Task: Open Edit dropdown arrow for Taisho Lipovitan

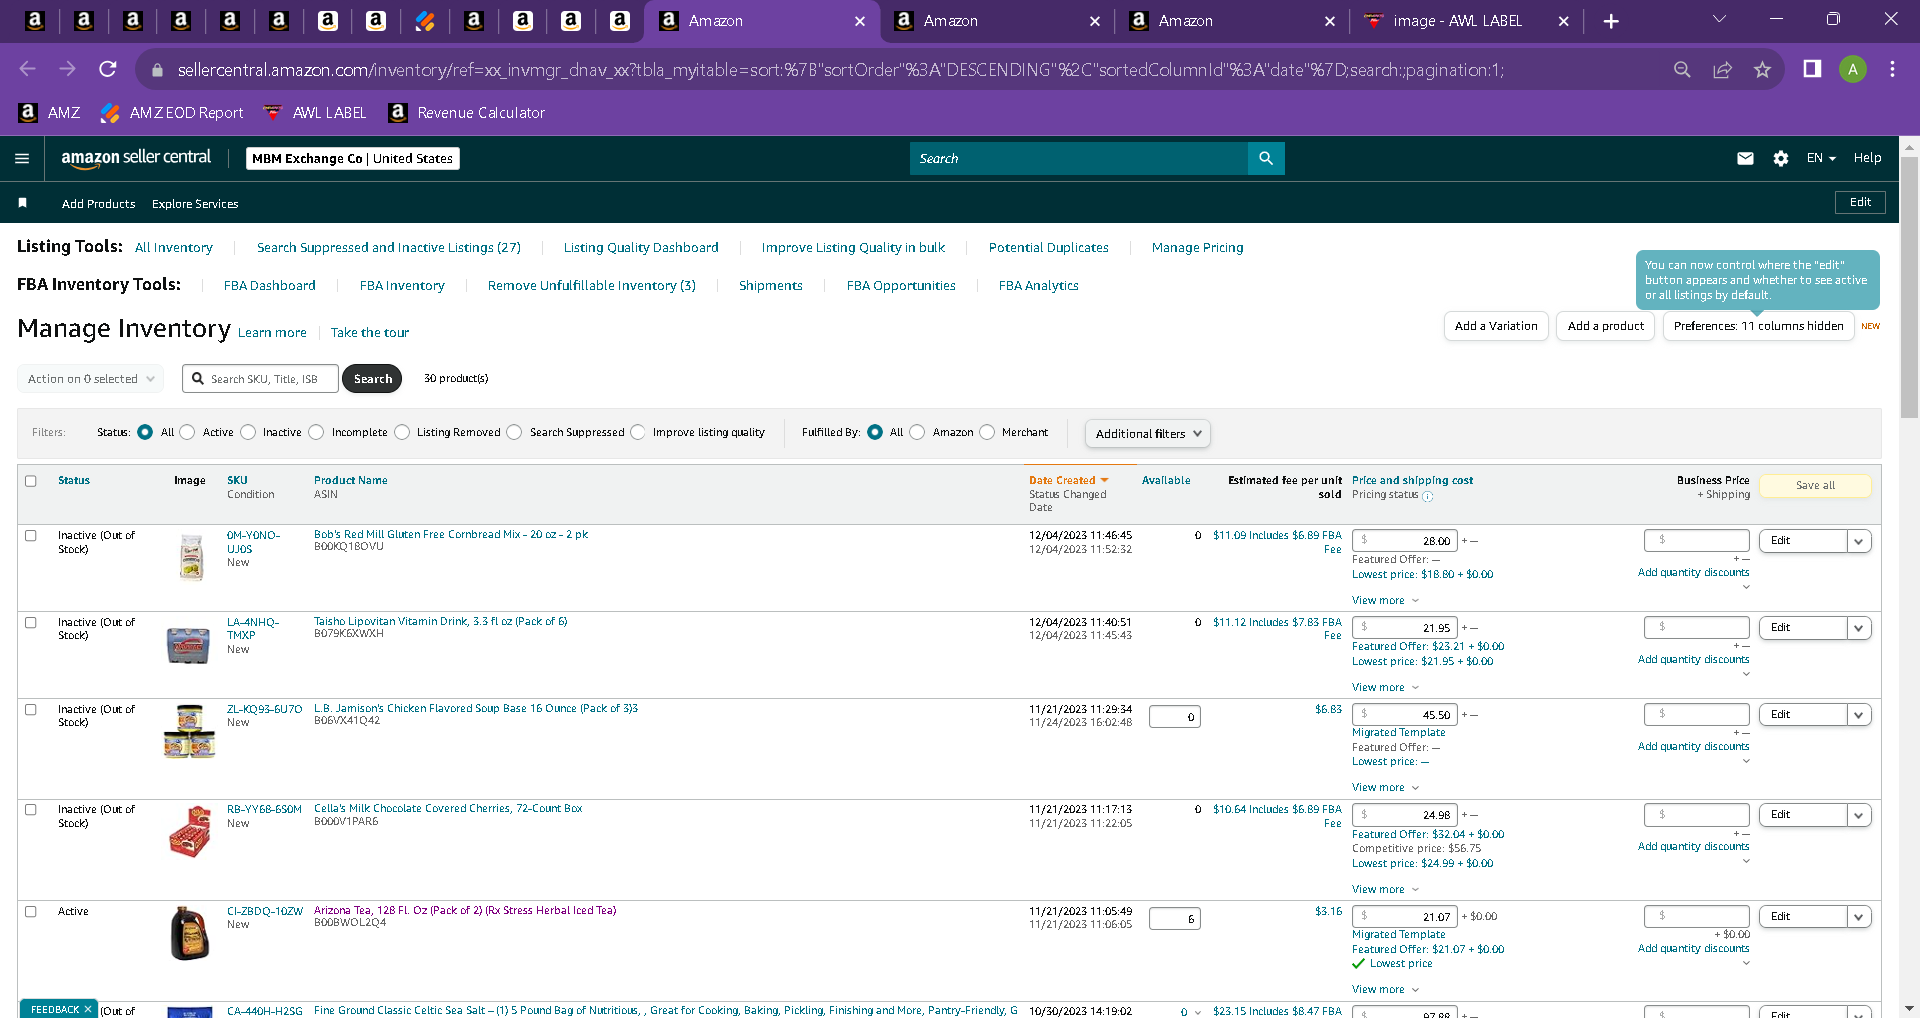Action: click(1859, 628)
